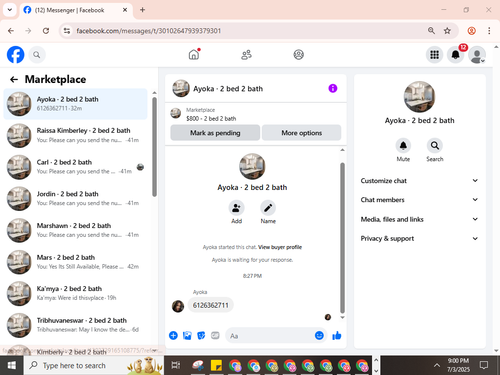Choose a GIF icon
The height and width of the screenshot is (375, 500).
click(x=215, y=335)
